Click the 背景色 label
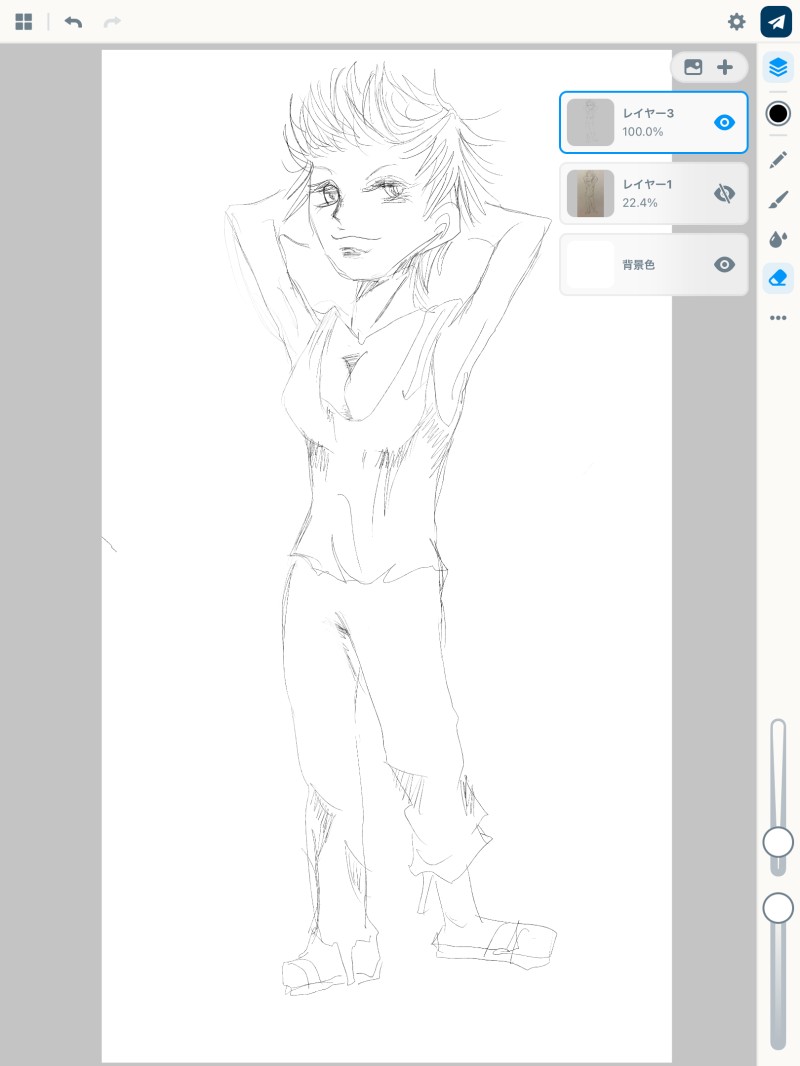The width and height of the screenshot is (800, 1066). click(638, 264)
